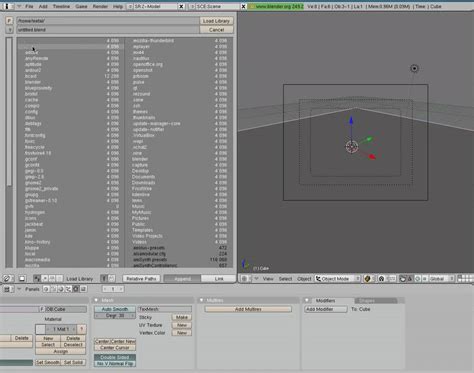Select the cache folder in the file list
474x373 pixels.
(31, 100)
